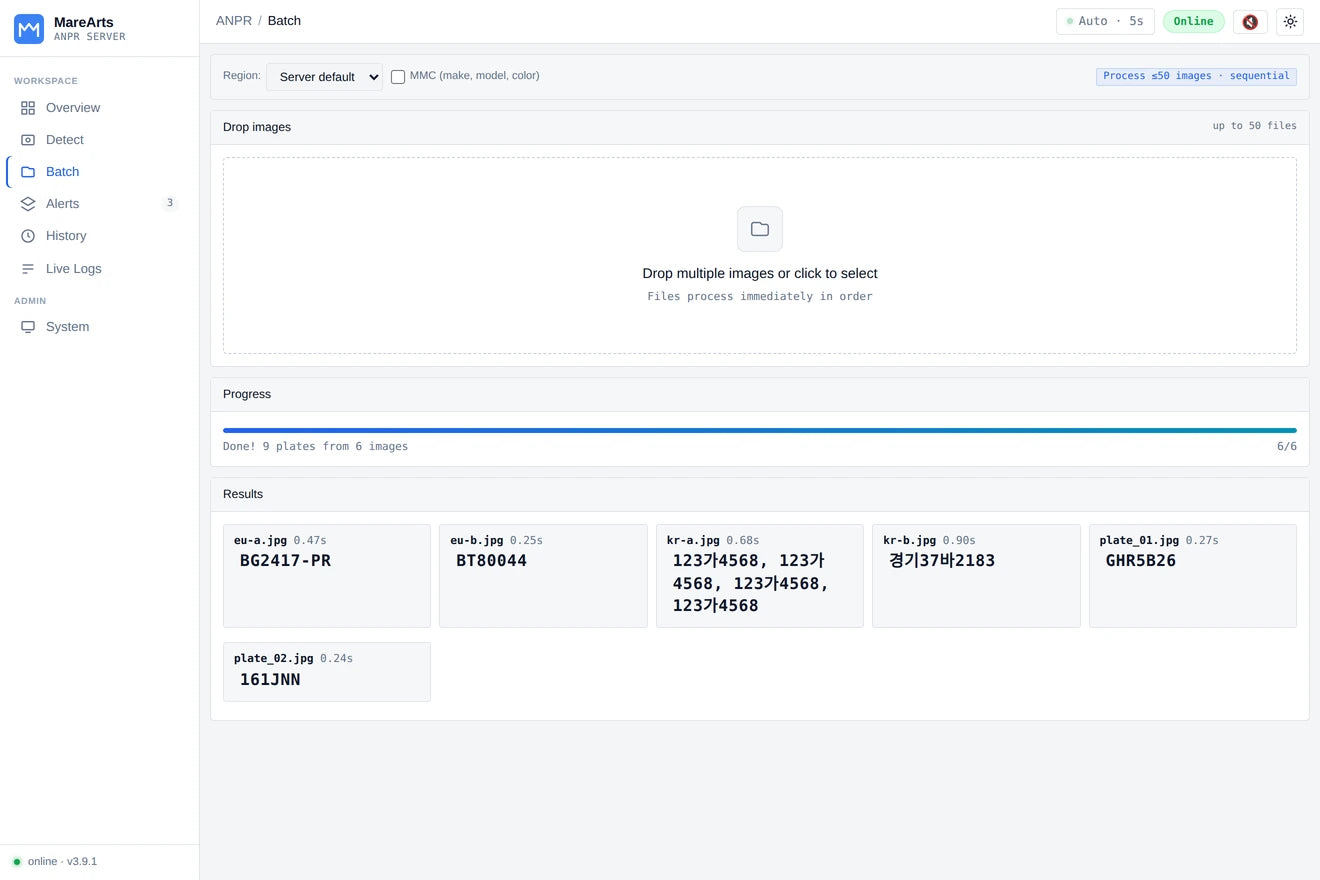1320x880 pixels.
Task: Click the folder icon in drop zone
Action: [760, 229]
